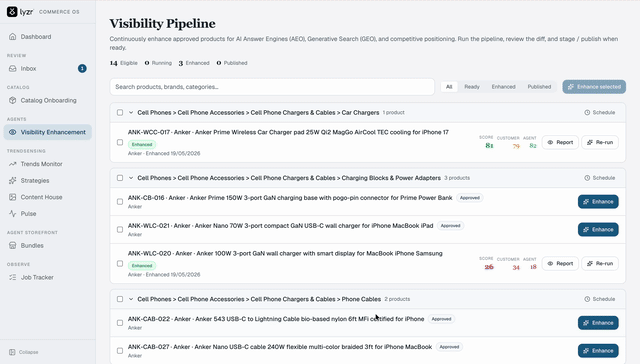Check the ANK-CB-016 product checkbox
Viewport: 640px width, 364px height.
point(120,202)
